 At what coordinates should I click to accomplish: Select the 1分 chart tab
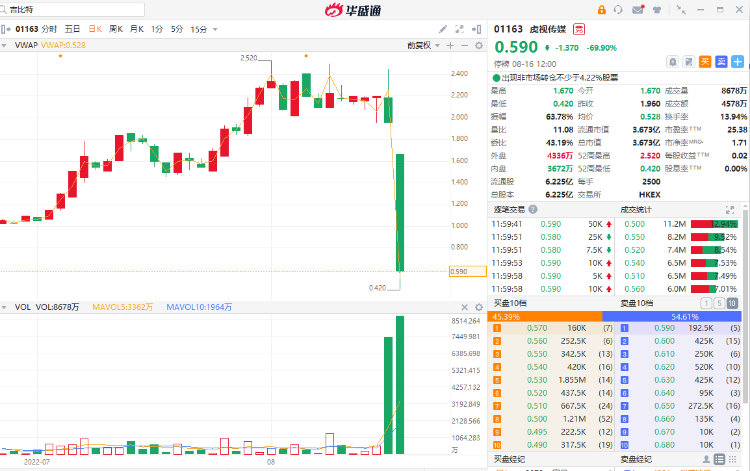[x=157, y=29]
